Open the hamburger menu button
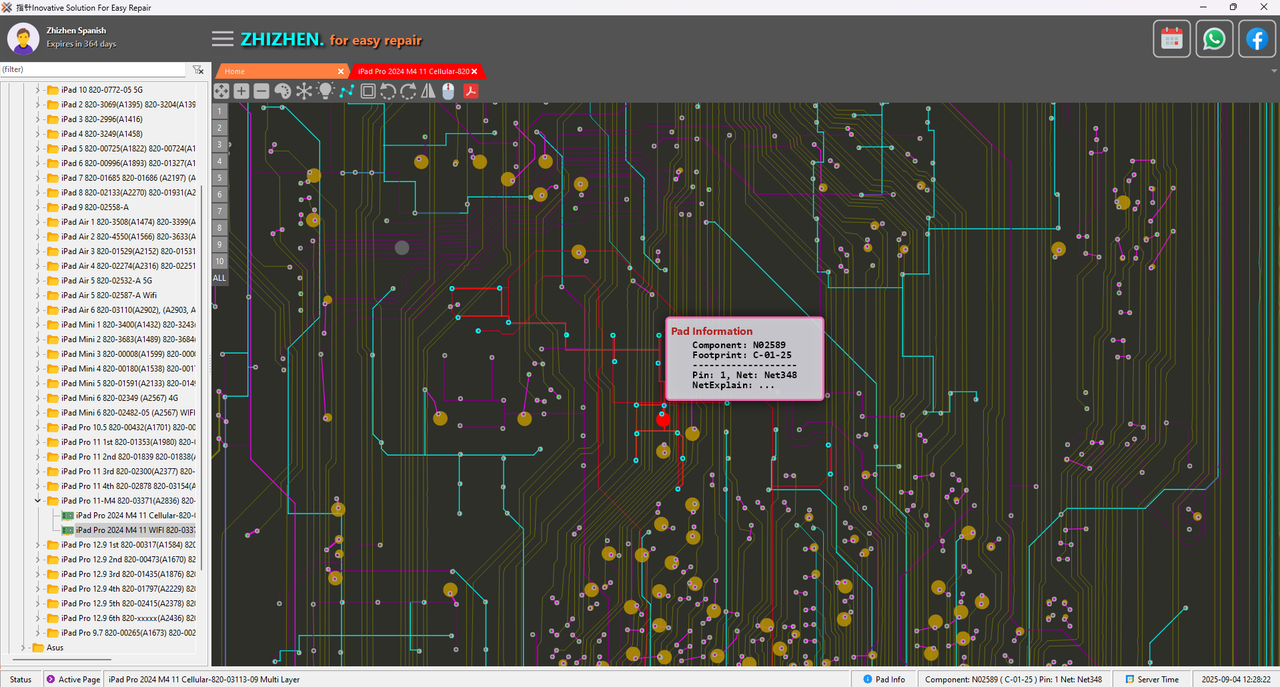The height and width of the screenshot is (687, 1280). click(x=222, y=39)
